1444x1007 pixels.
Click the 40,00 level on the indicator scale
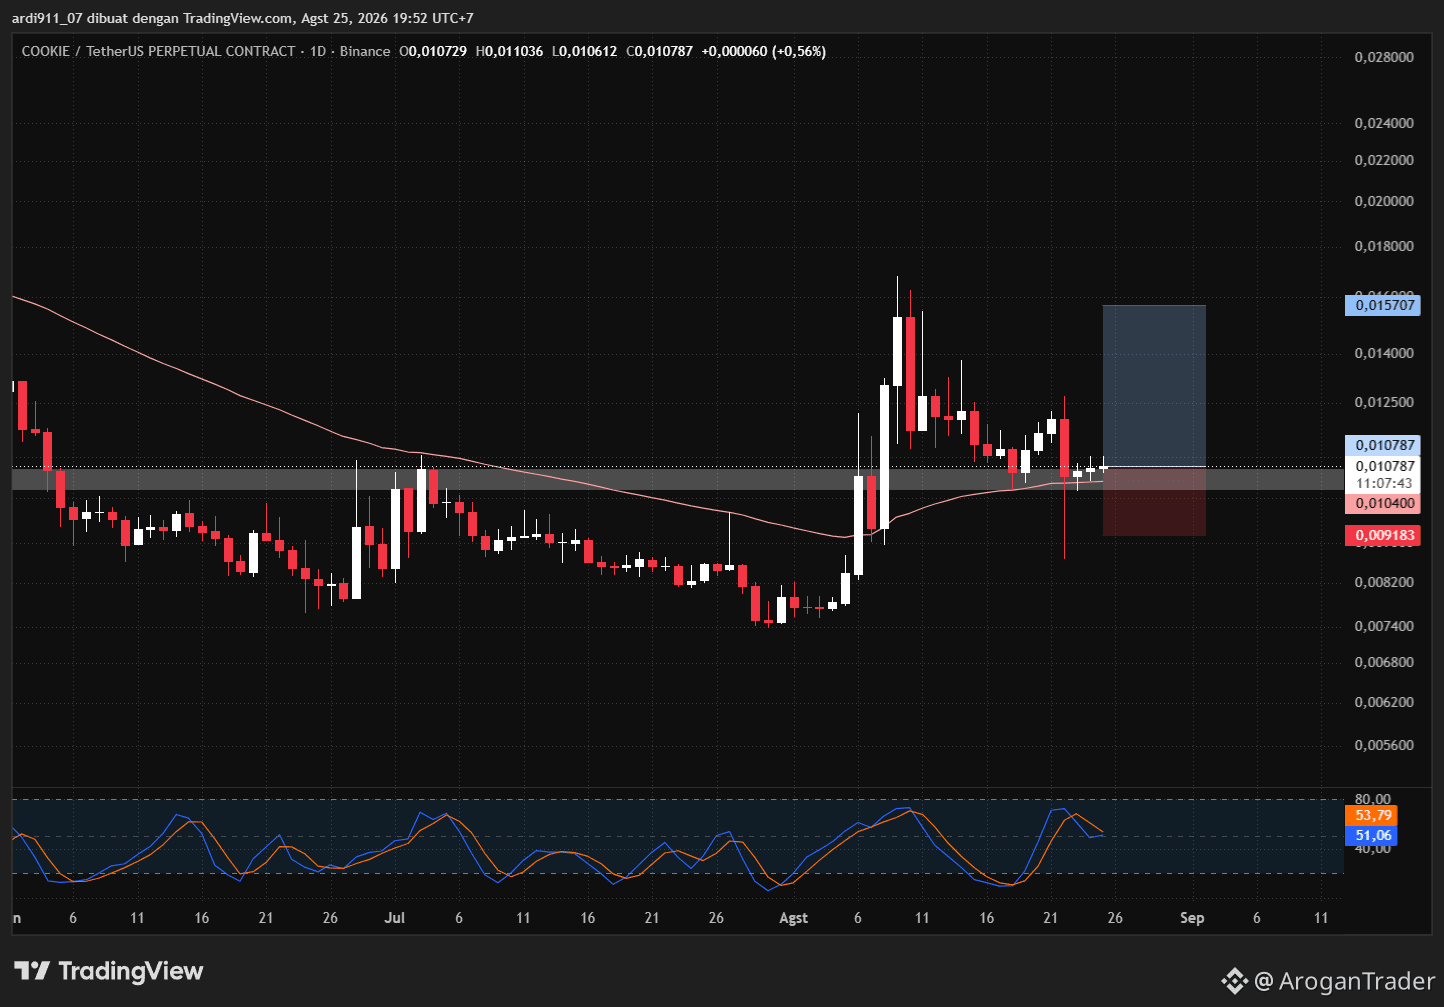click(x=1373, y=849)
